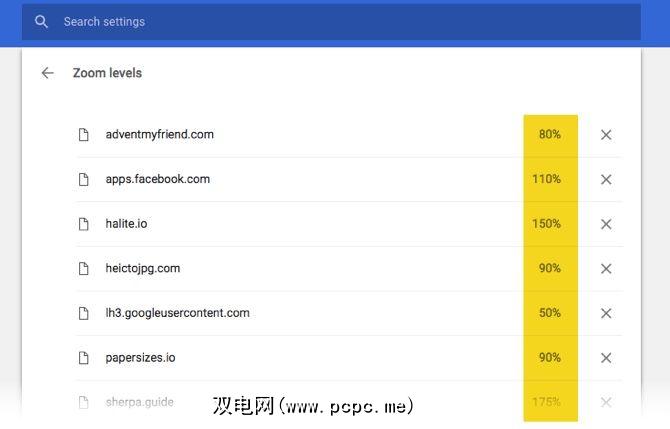
Task: Click the 110% zoom value
Action: (547, 179)
